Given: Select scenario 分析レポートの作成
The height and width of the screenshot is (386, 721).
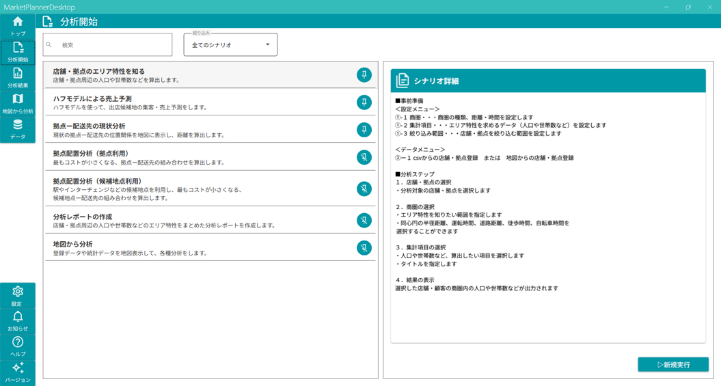Looking at the screenshot, I should tap(211, 220).
